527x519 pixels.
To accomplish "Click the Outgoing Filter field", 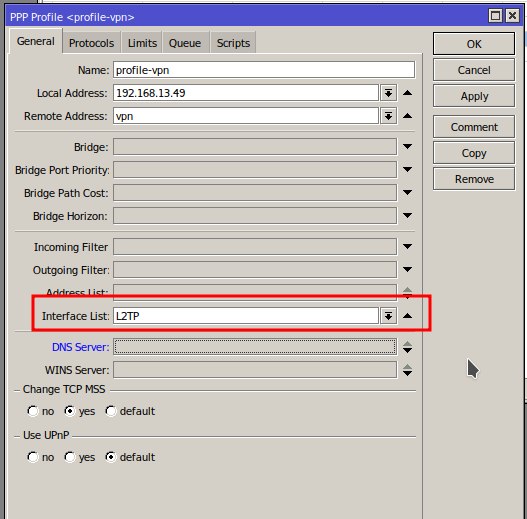I will 255,270.
